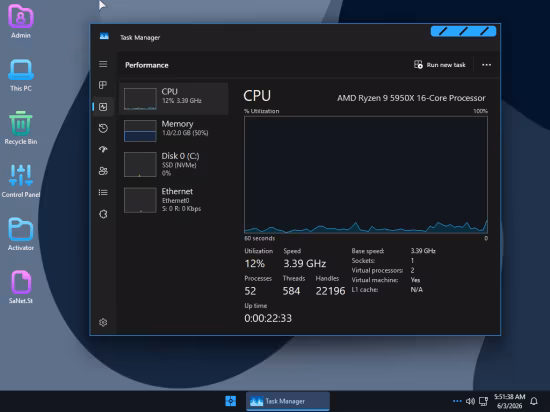This screenshot has height=412, width=550.
Task: Click the AMD Ryzen 9 5950X processor name
Action: pos(411,98)
